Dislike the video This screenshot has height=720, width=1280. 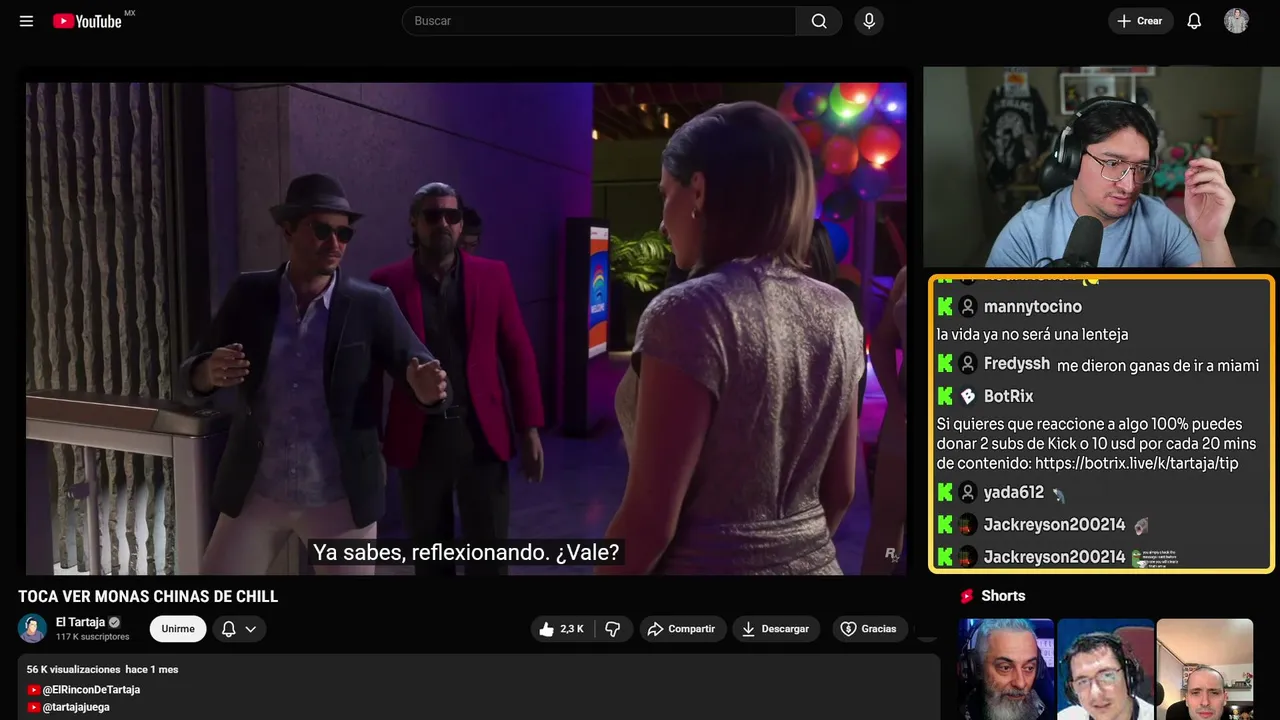coord(613,629)
